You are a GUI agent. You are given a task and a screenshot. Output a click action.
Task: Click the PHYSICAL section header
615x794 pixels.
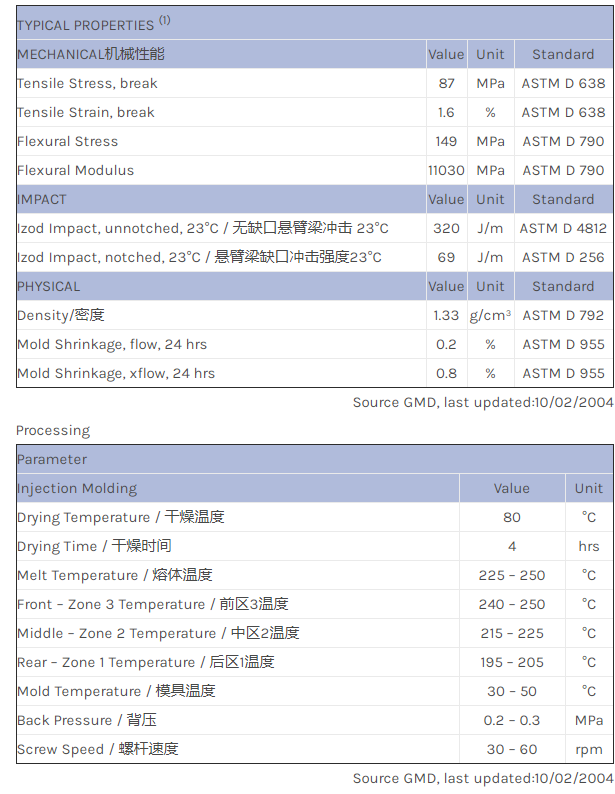click(x=49, y=286)
